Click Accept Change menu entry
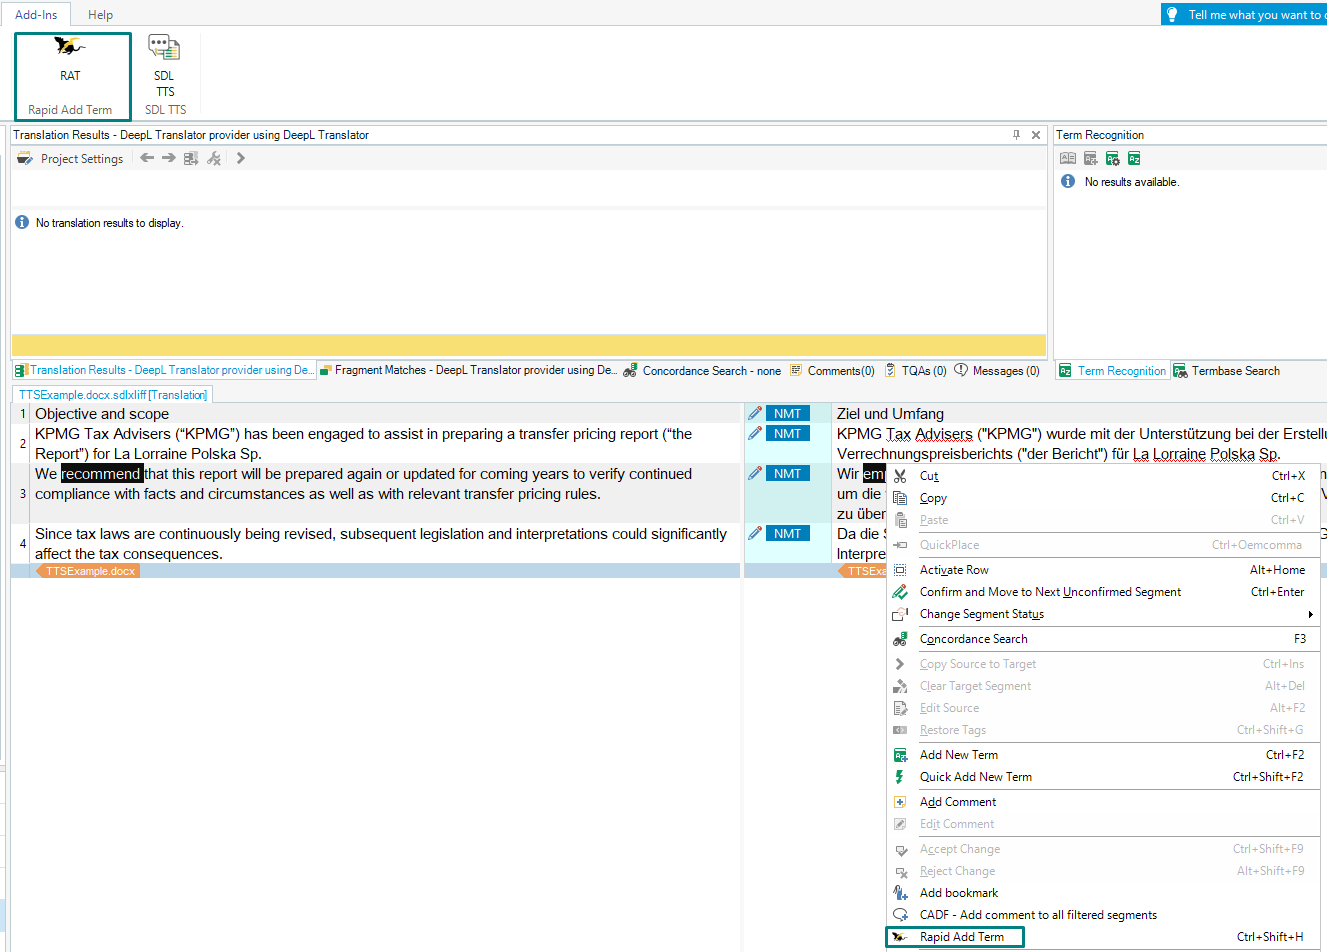The height and width of the screenshot is (952, 1327). (x=1104, y=849)
